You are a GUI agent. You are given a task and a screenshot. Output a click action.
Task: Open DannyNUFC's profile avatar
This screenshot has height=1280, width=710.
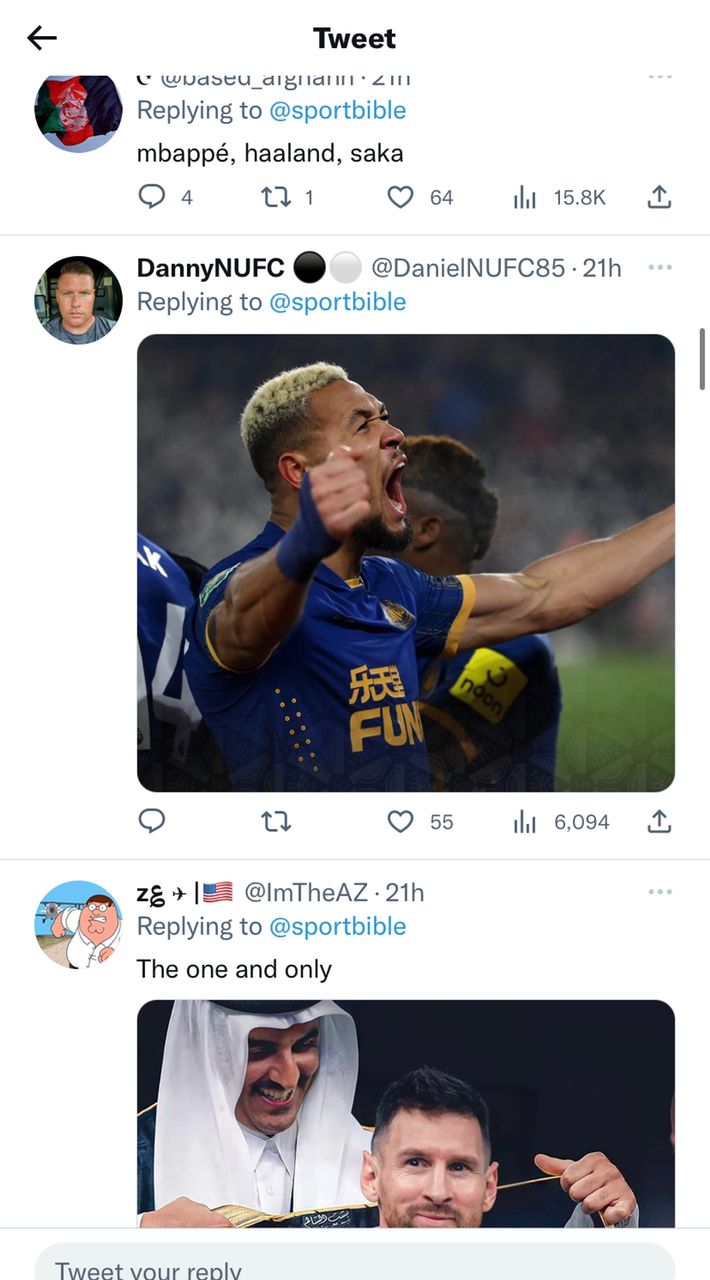click(x=78, y=300)
